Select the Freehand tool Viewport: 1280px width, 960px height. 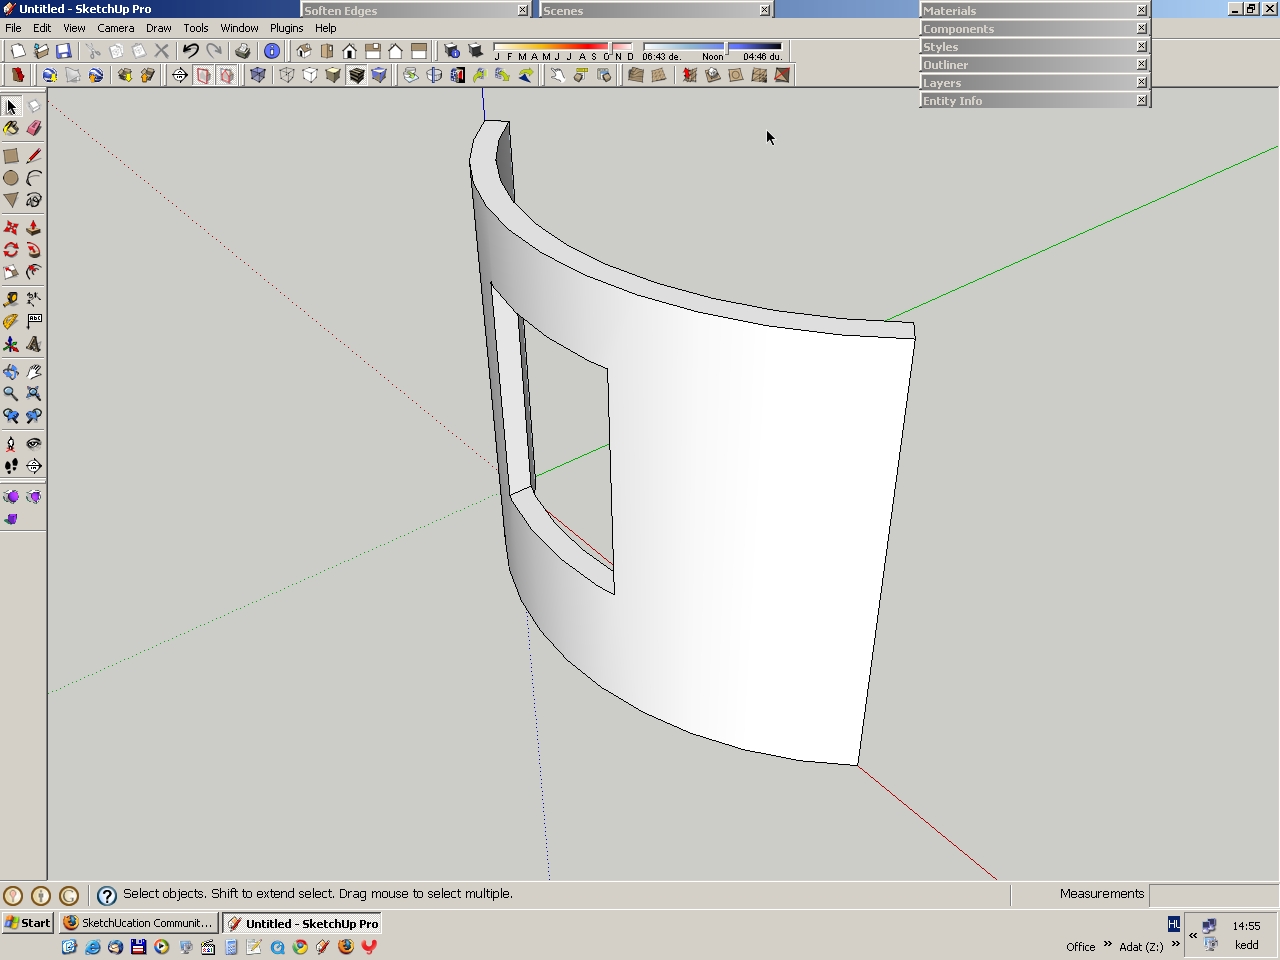coord(34,200)
